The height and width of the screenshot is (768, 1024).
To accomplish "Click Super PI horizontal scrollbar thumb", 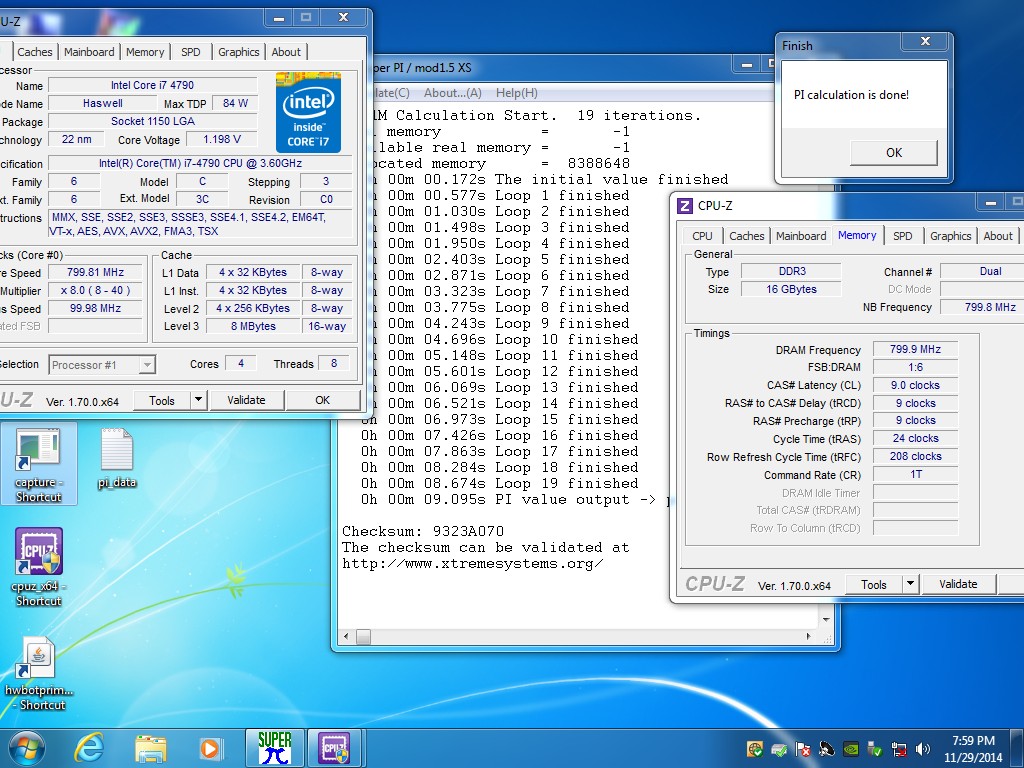I will point(363,636).
